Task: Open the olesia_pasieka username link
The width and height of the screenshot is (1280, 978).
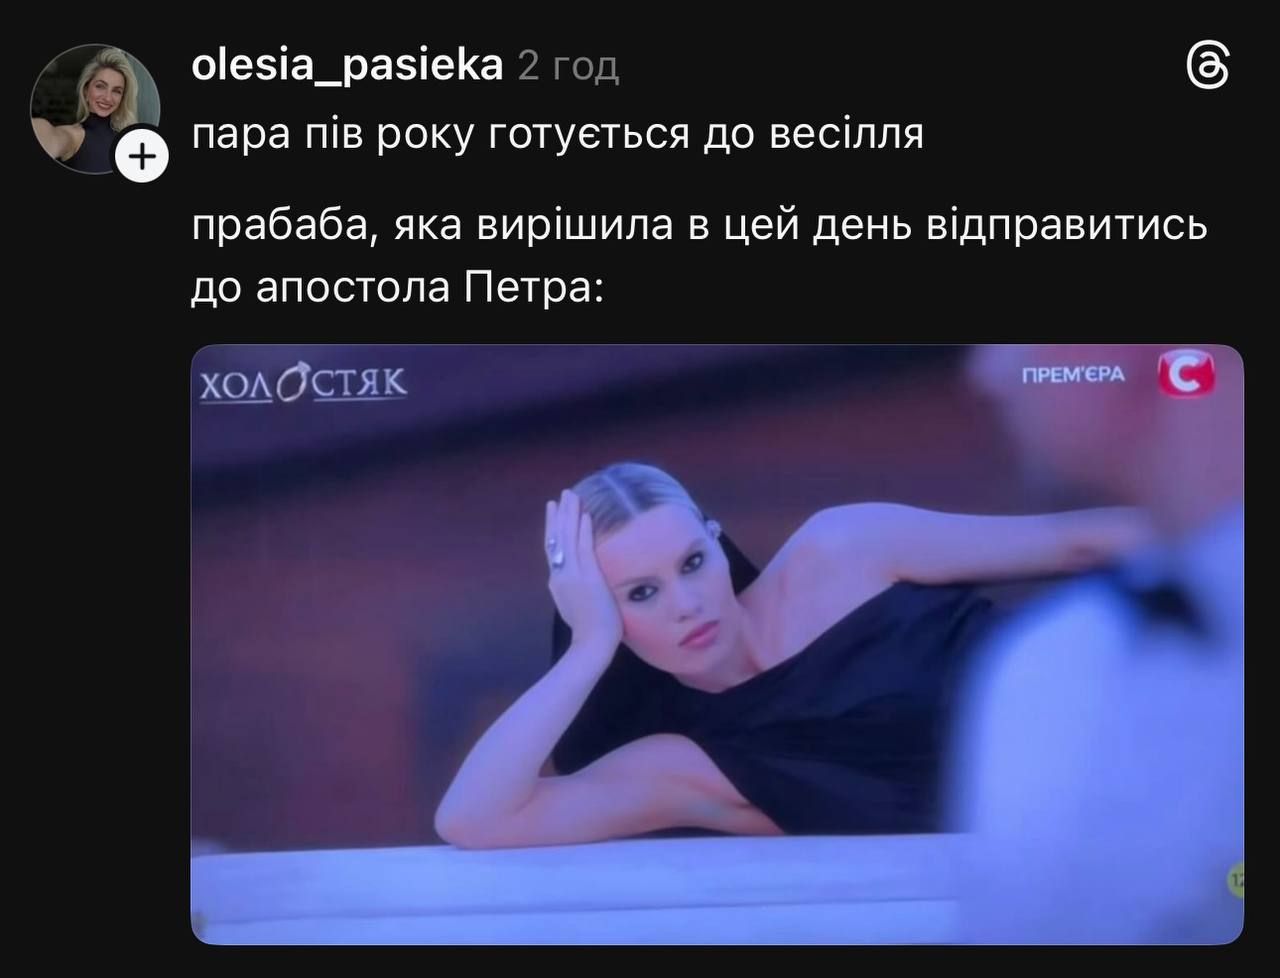Action: (x=347, y=66)
